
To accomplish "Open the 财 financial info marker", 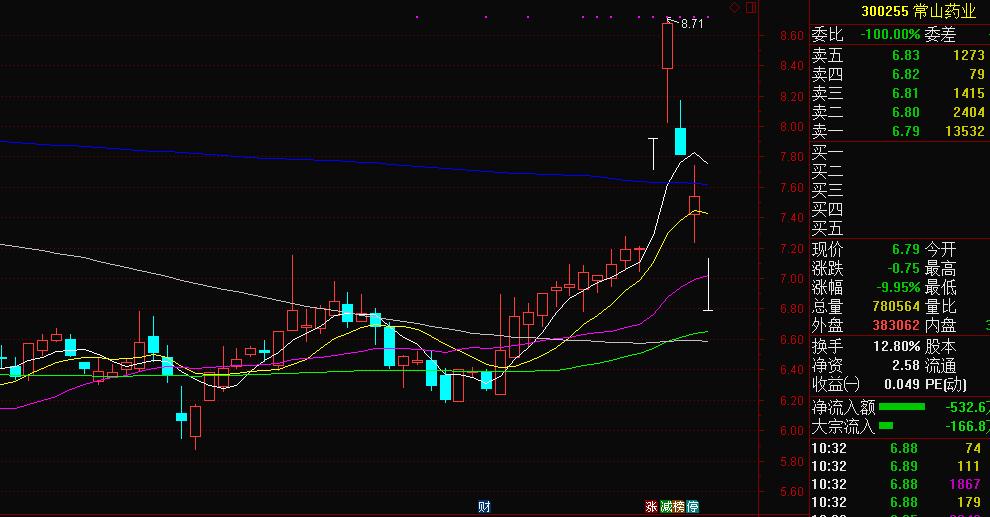I will click(484, 506).
